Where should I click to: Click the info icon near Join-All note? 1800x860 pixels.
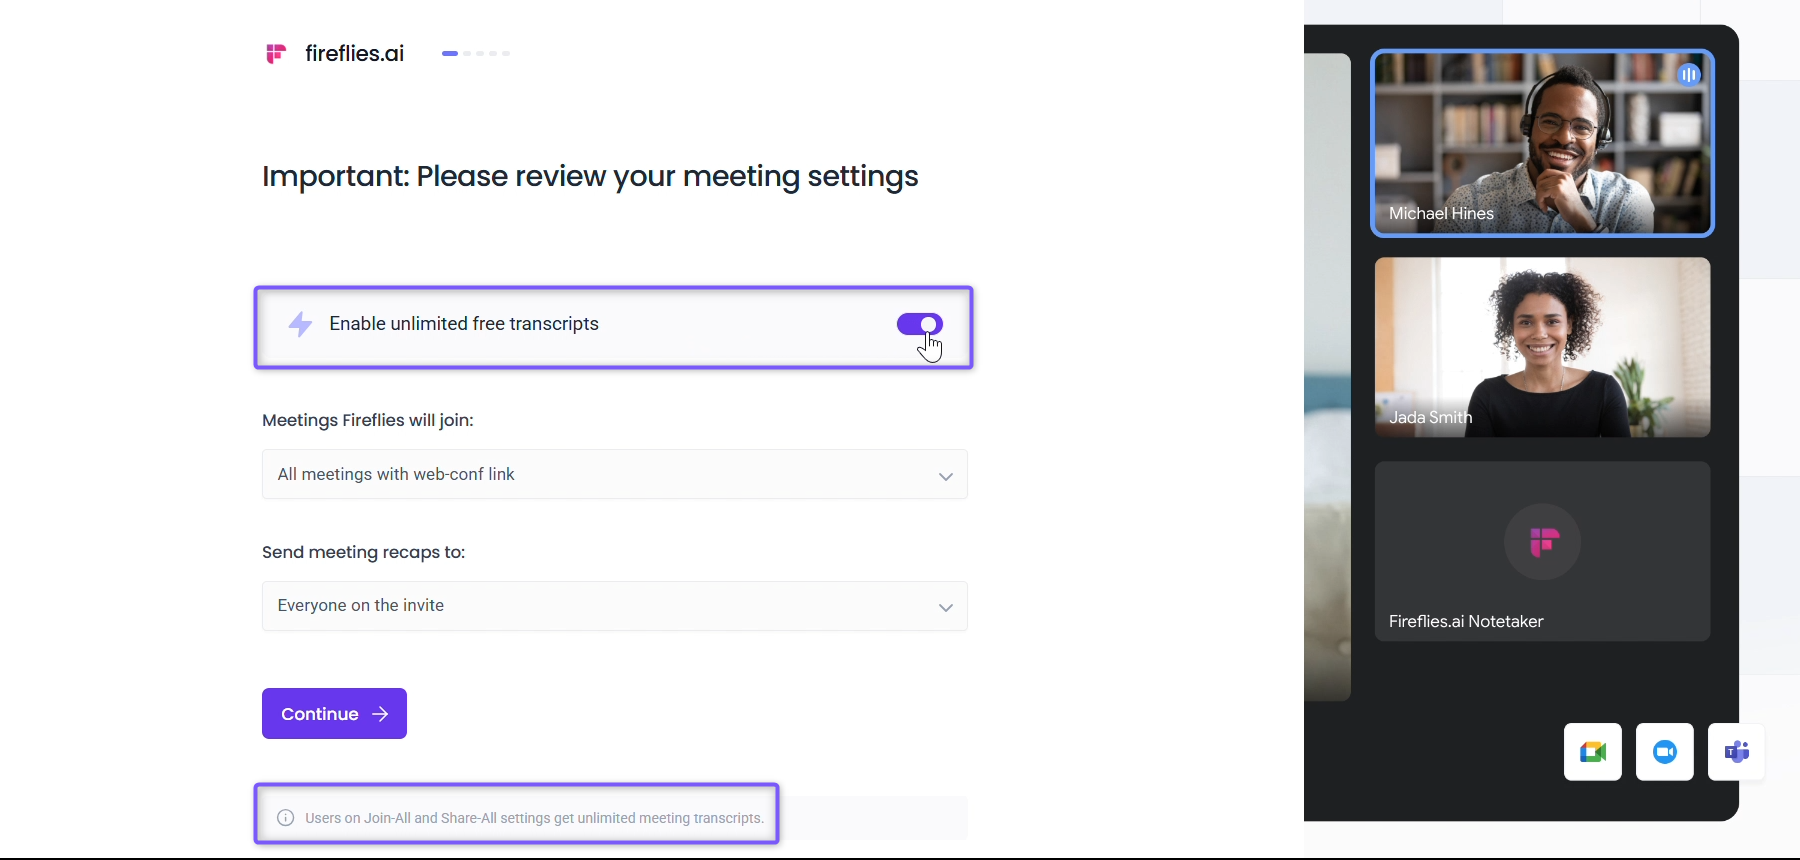tap(286, 818)
